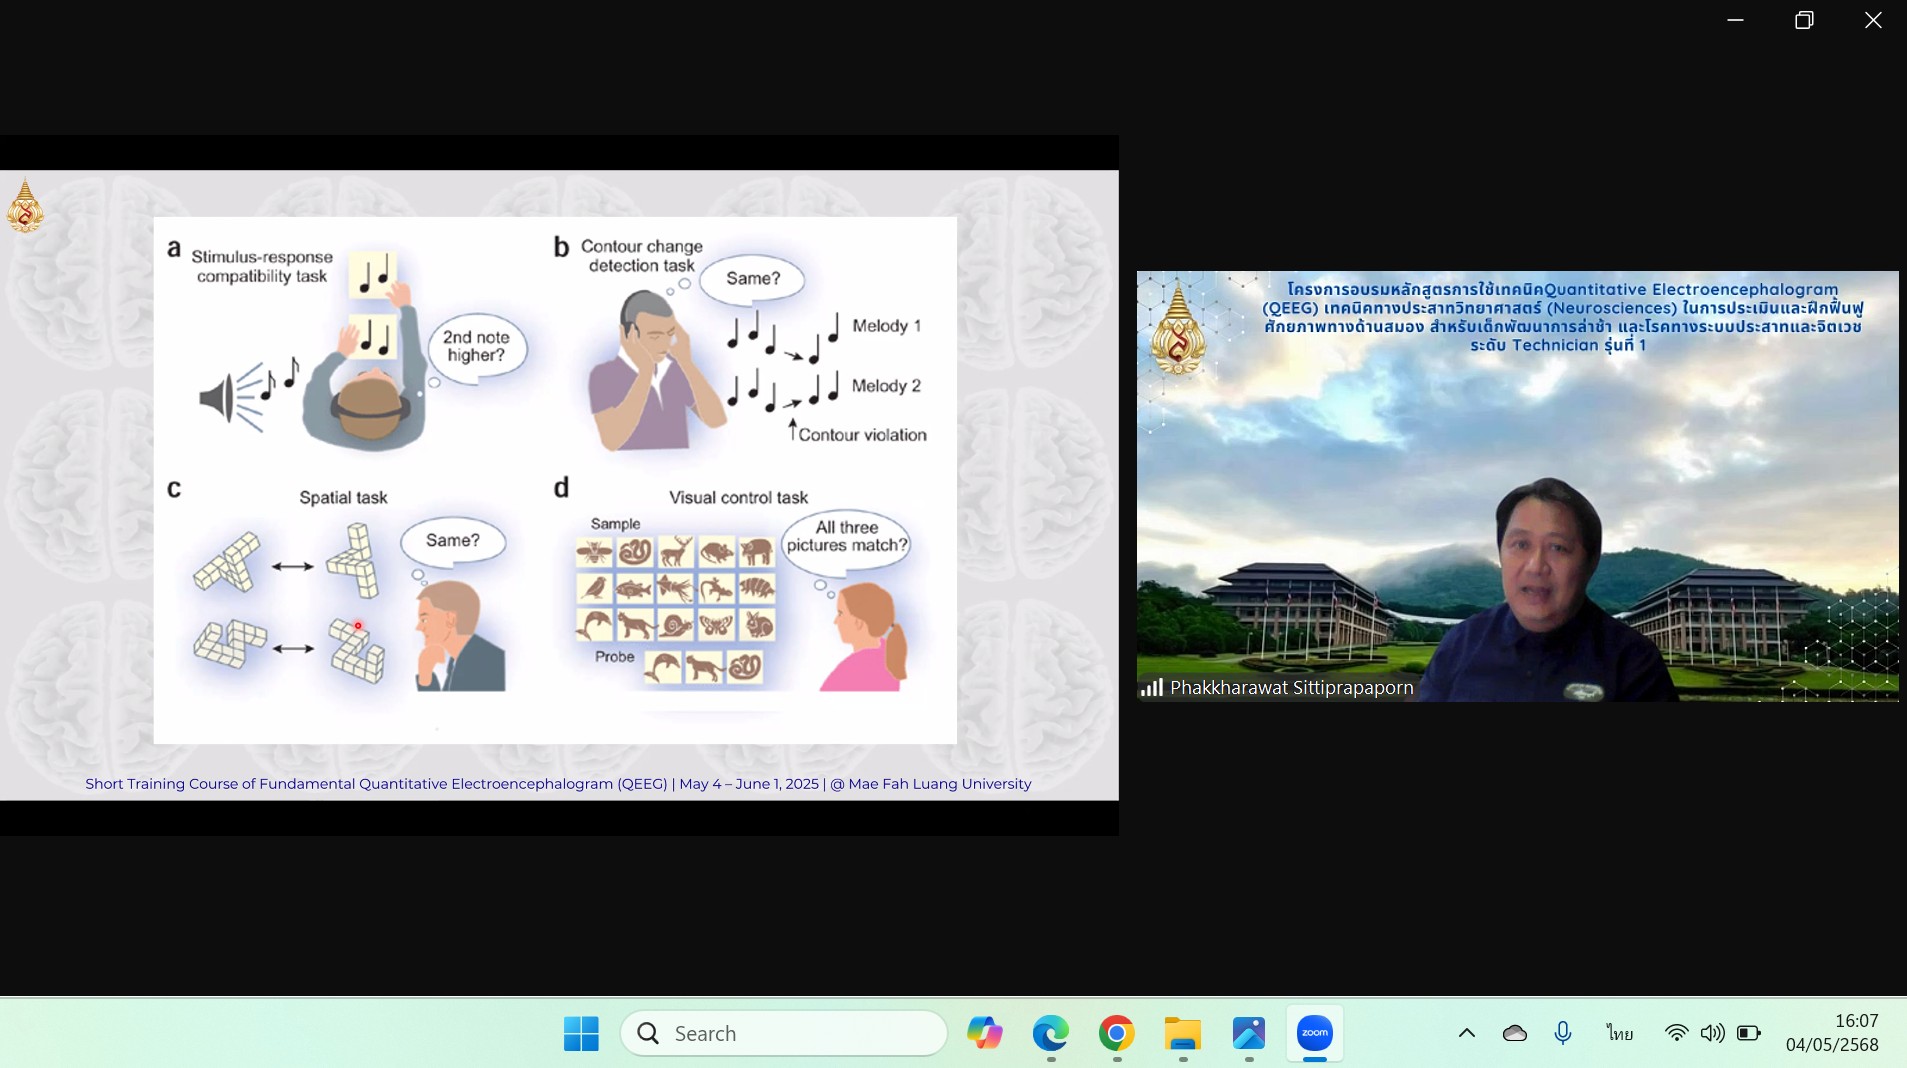Open Microsoft Edge from the taskbar
1907x1068 pixels.
coord(1050,1033)
